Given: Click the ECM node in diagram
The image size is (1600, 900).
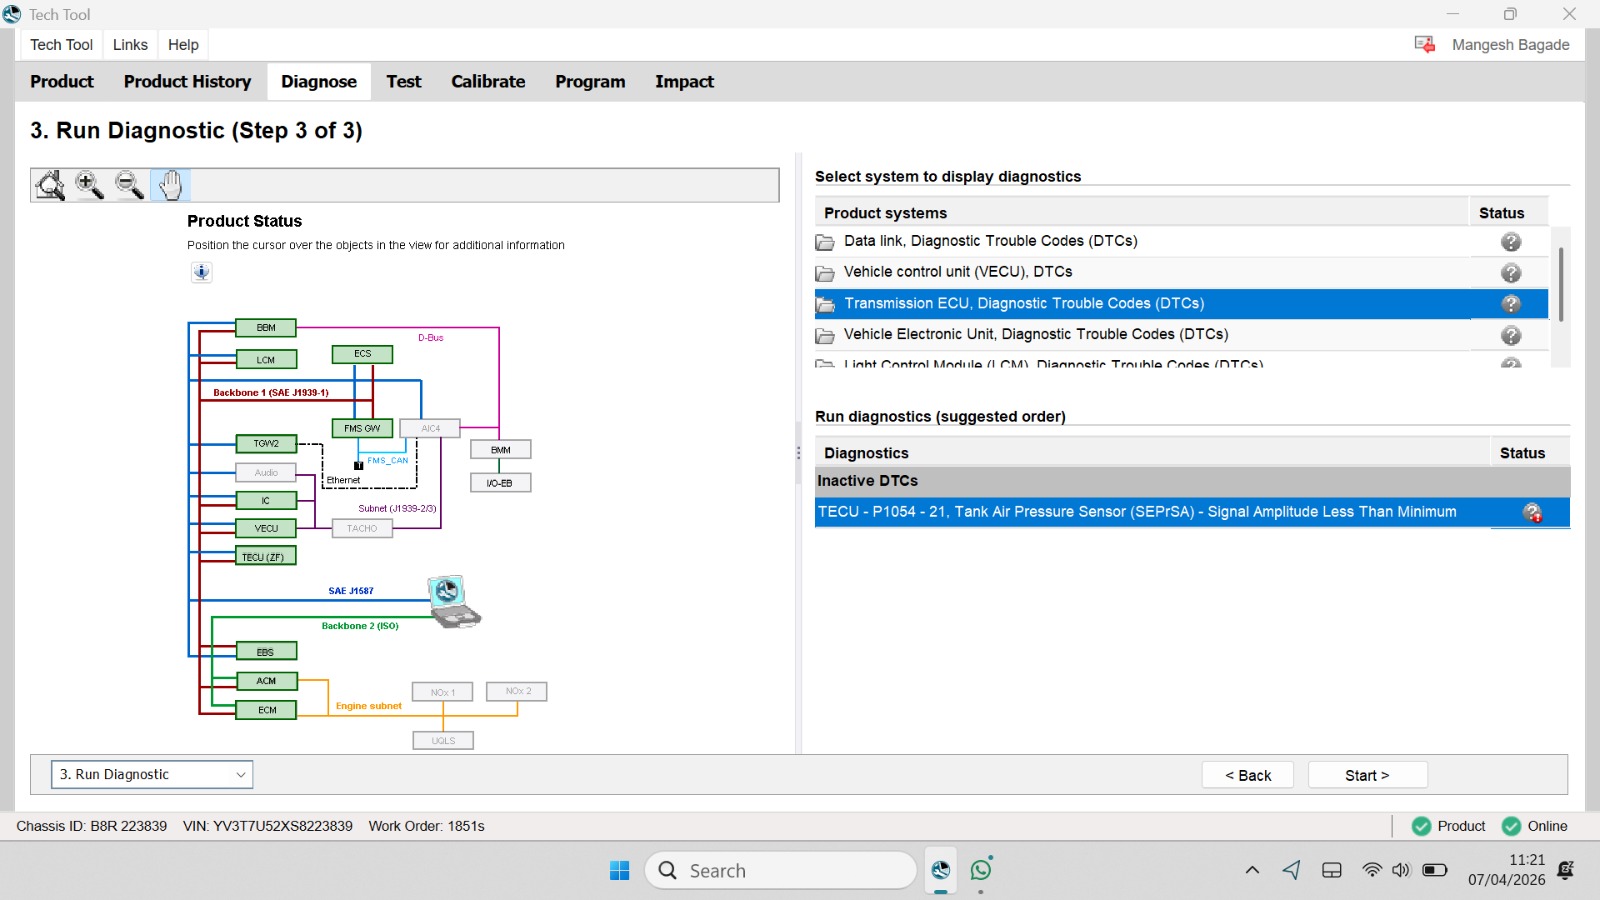Looking at the screenshot, I should [x=266, y=710].
